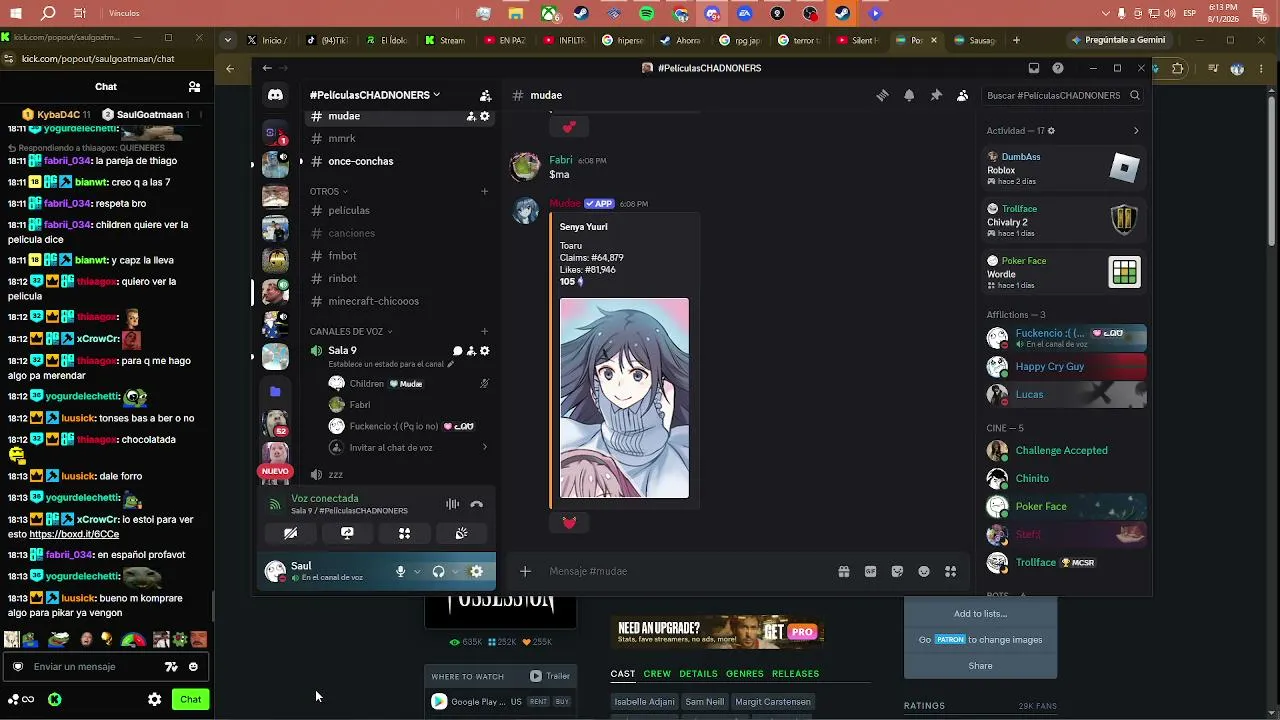Open Kick chat settings gear
Screen dimensions: 1280x720
[x=154, y=699]
